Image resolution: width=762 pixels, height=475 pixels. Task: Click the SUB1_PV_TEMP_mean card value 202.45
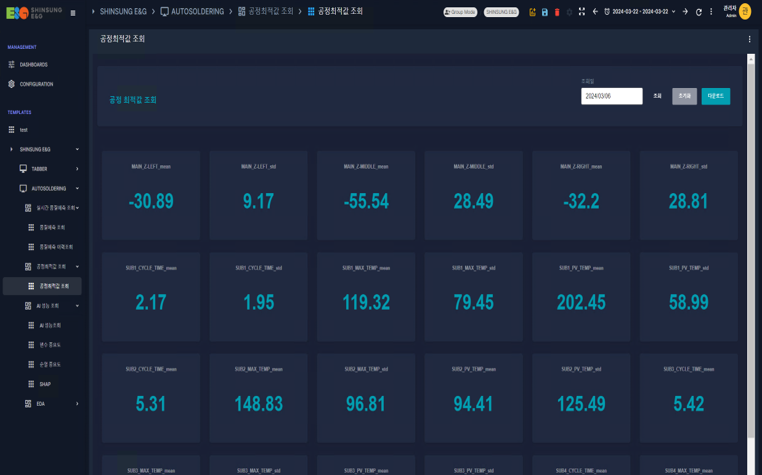click(581, 302)
